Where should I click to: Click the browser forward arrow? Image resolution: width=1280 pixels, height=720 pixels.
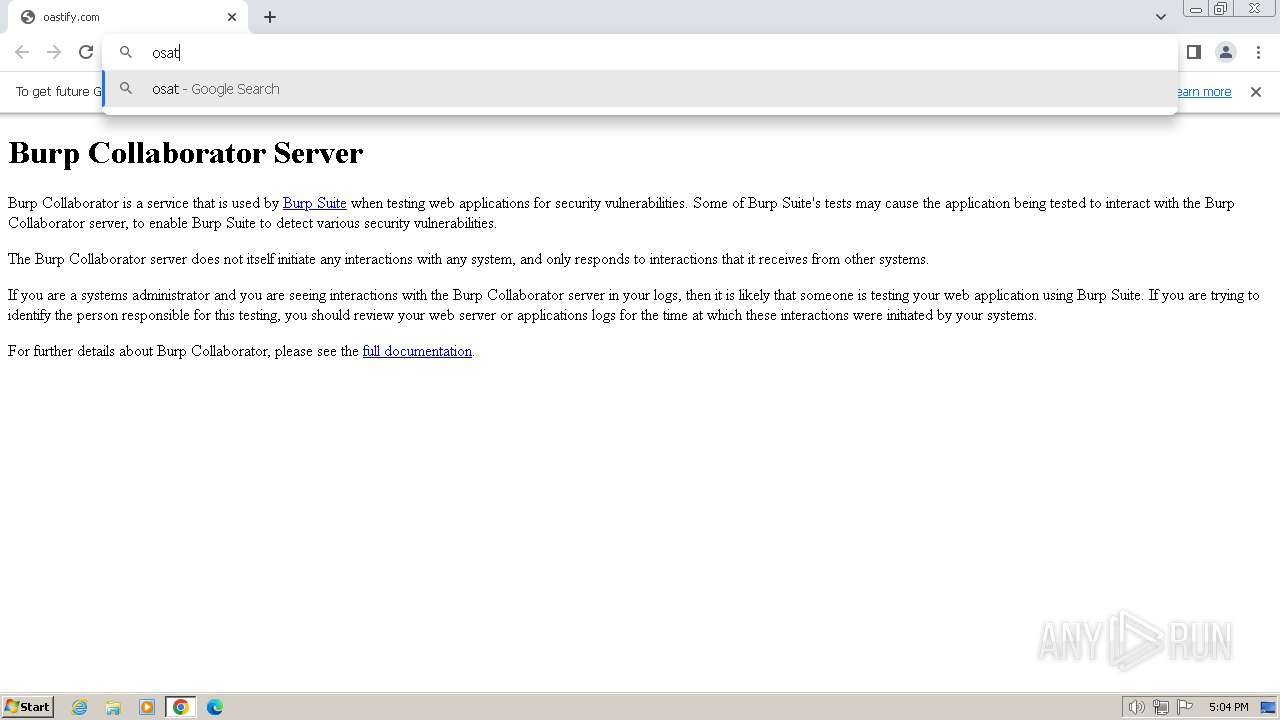point(54,52)
